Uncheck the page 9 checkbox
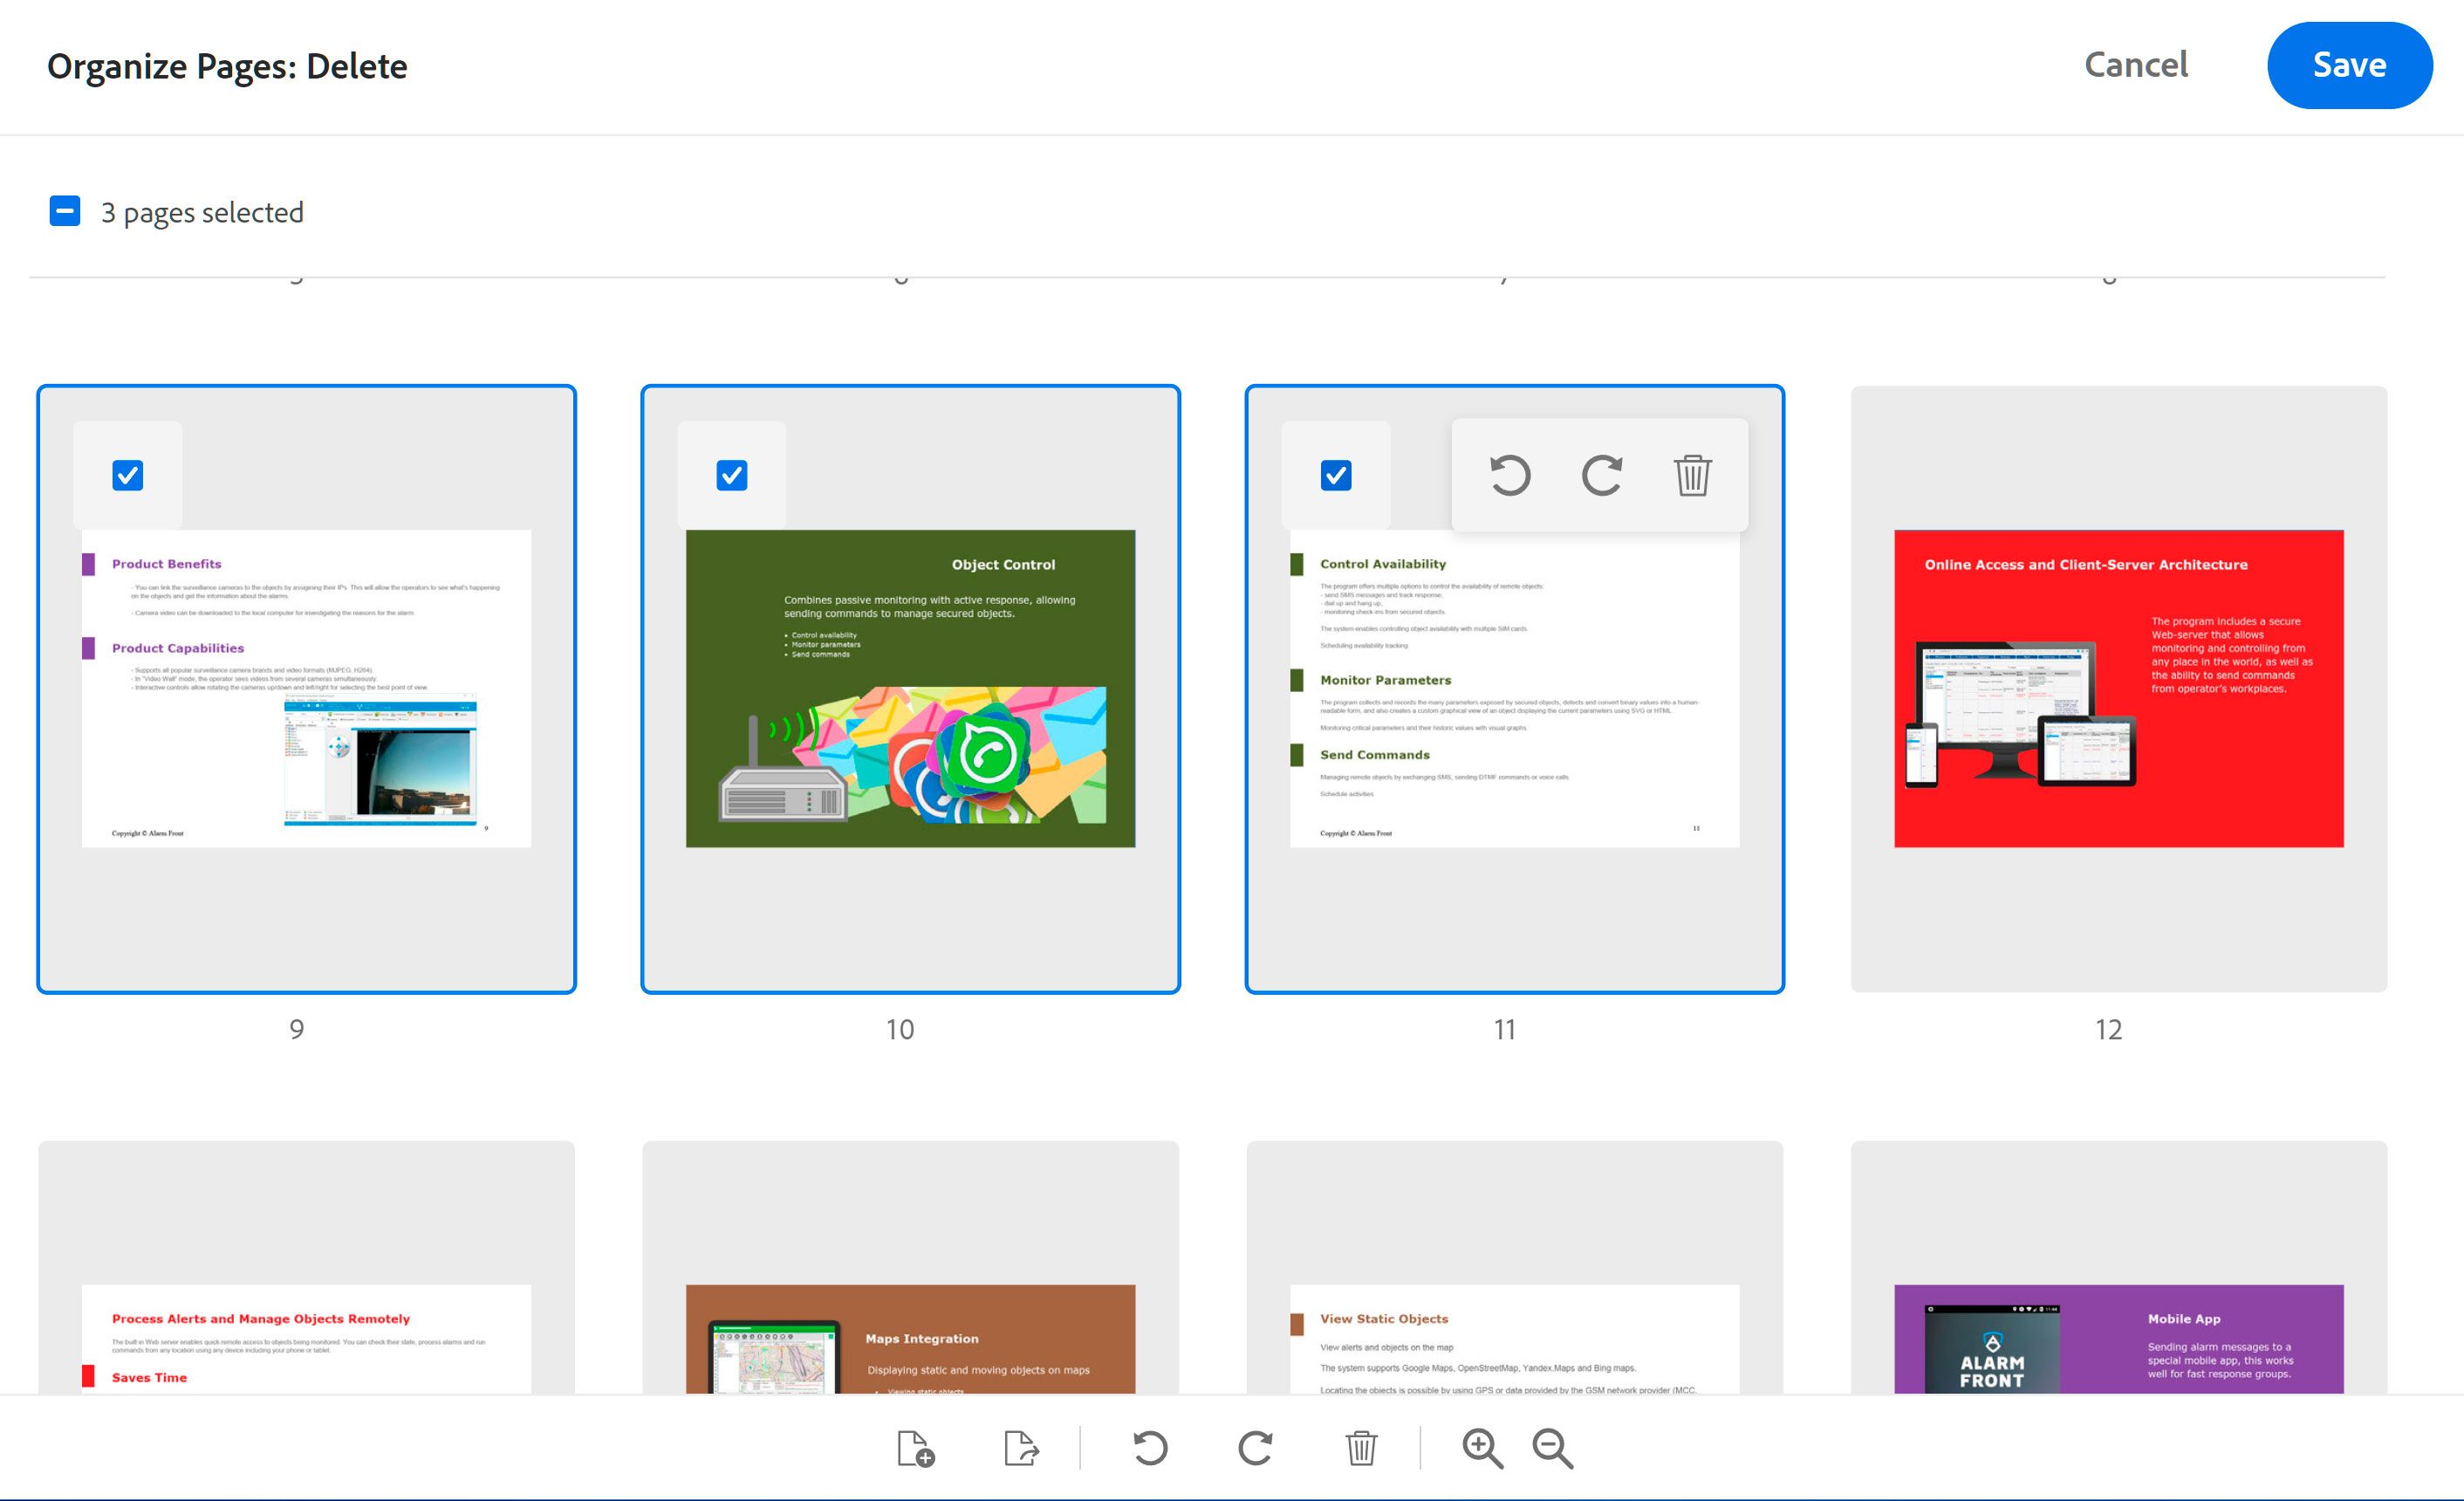Viewport: 2464px width, 1501px height. click(x=128, y=475)
